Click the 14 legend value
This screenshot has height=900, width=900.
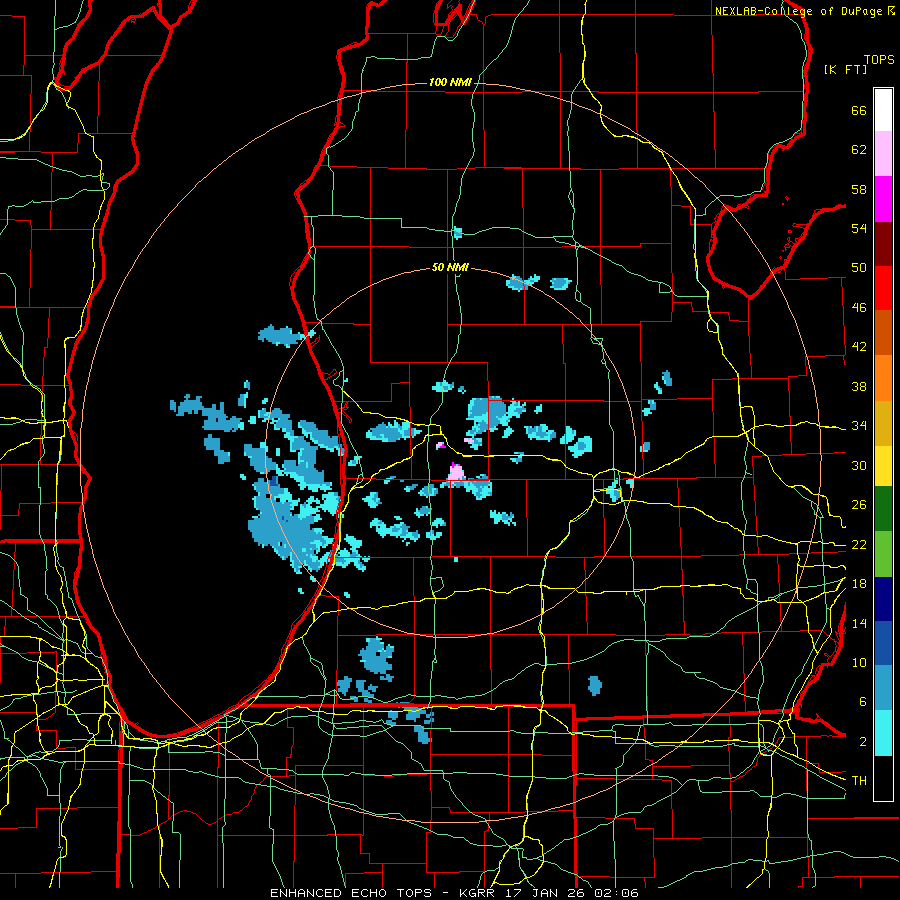coord(859,623)
